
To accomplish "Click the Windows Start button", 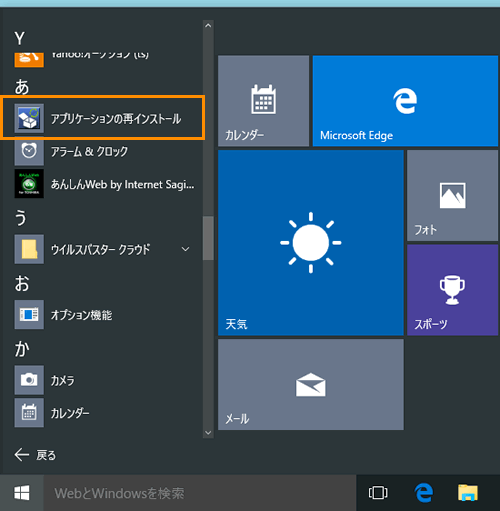I will (x=22, y=493).
